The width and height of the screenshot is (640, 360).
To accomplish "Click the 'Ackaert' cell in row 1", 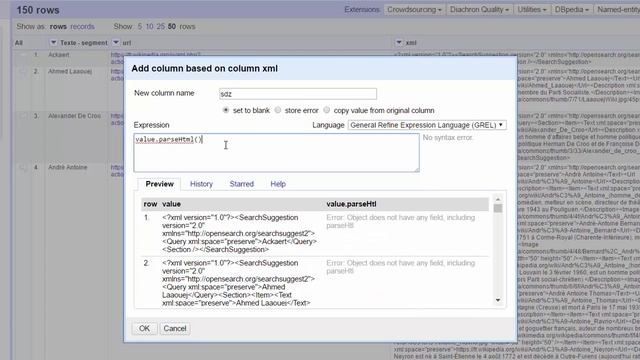I will (x=59, y=55).
